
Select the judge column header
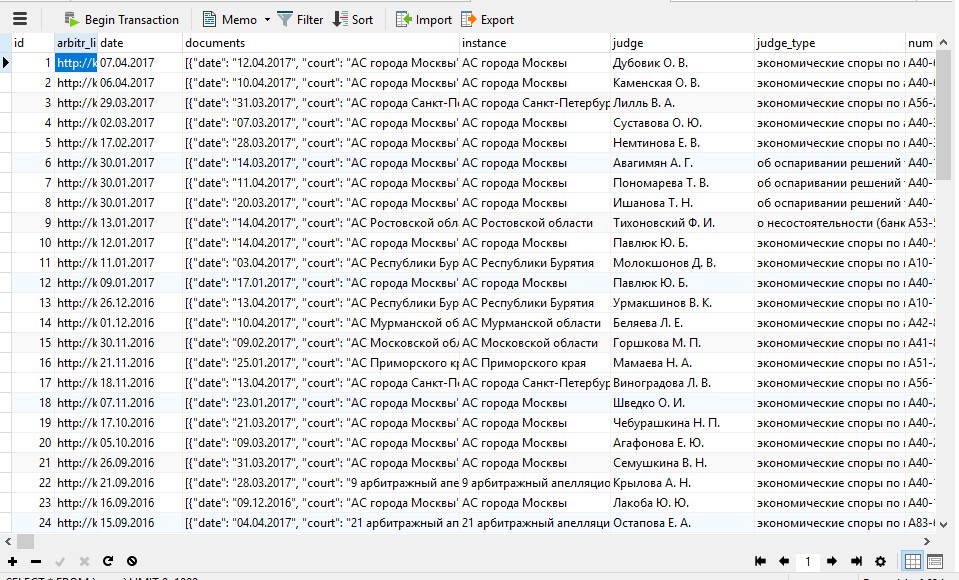coord(682,43)
